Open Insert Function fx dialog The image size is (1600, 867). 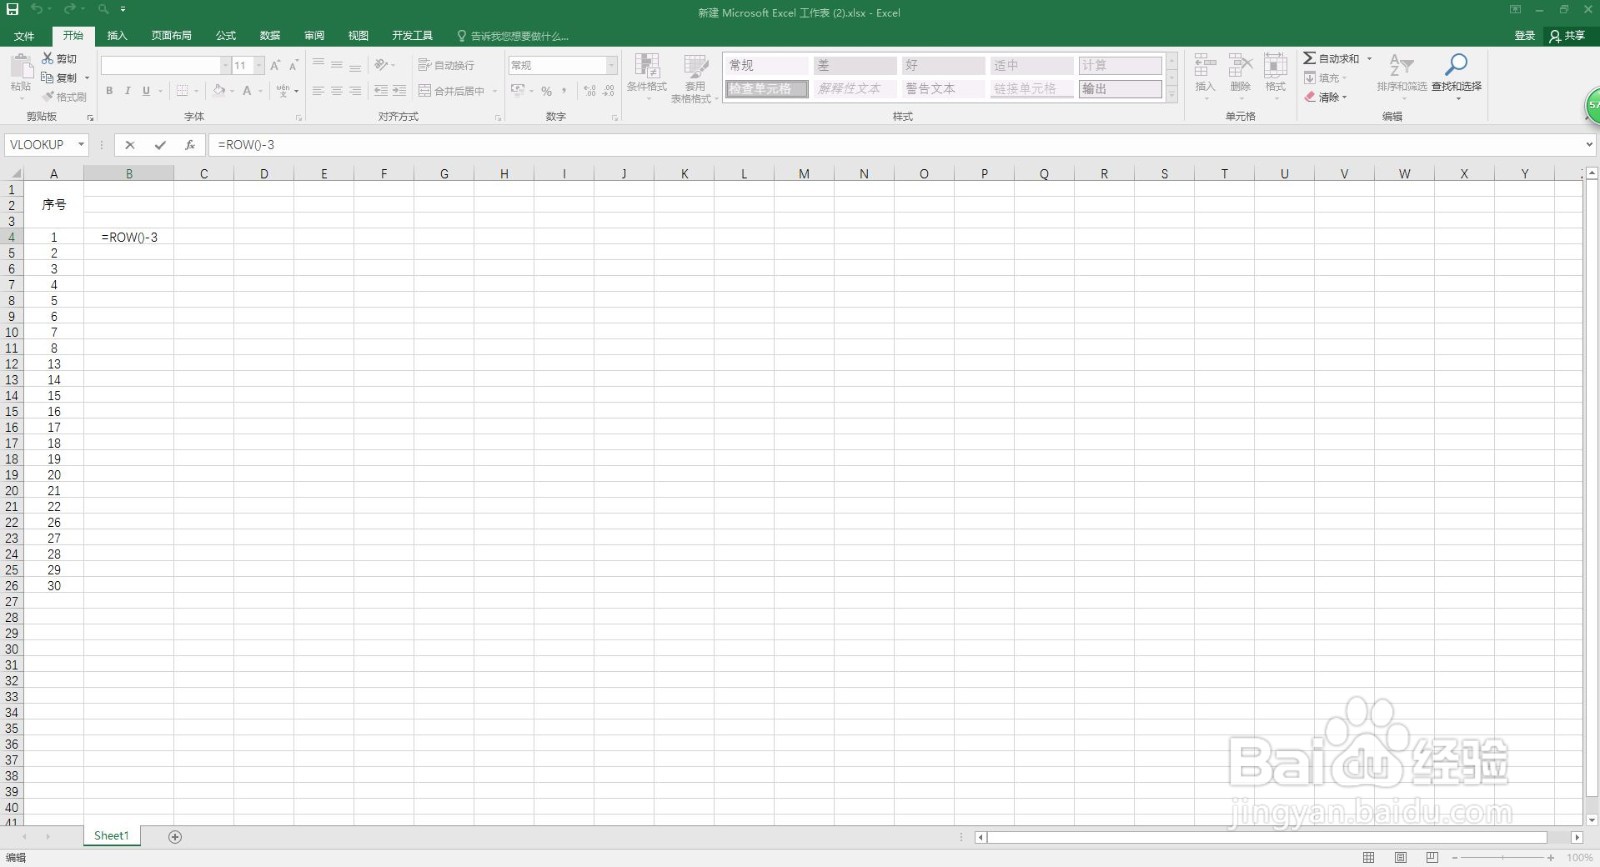click(x=190, y=145)
